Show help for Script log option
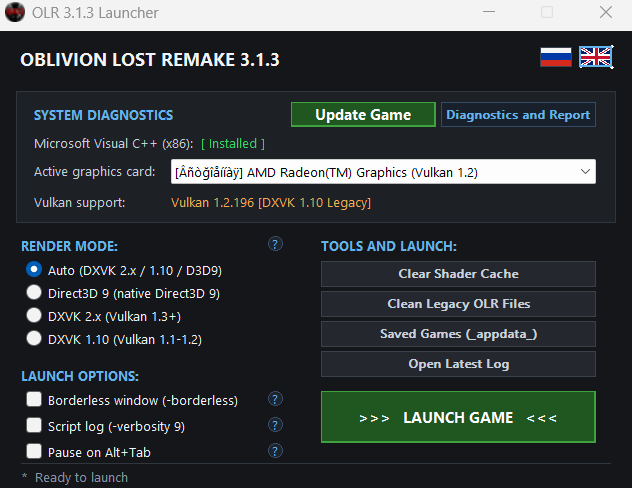This screenshot has width=632, height=488. pyautogui.click(x=275, y=425)
